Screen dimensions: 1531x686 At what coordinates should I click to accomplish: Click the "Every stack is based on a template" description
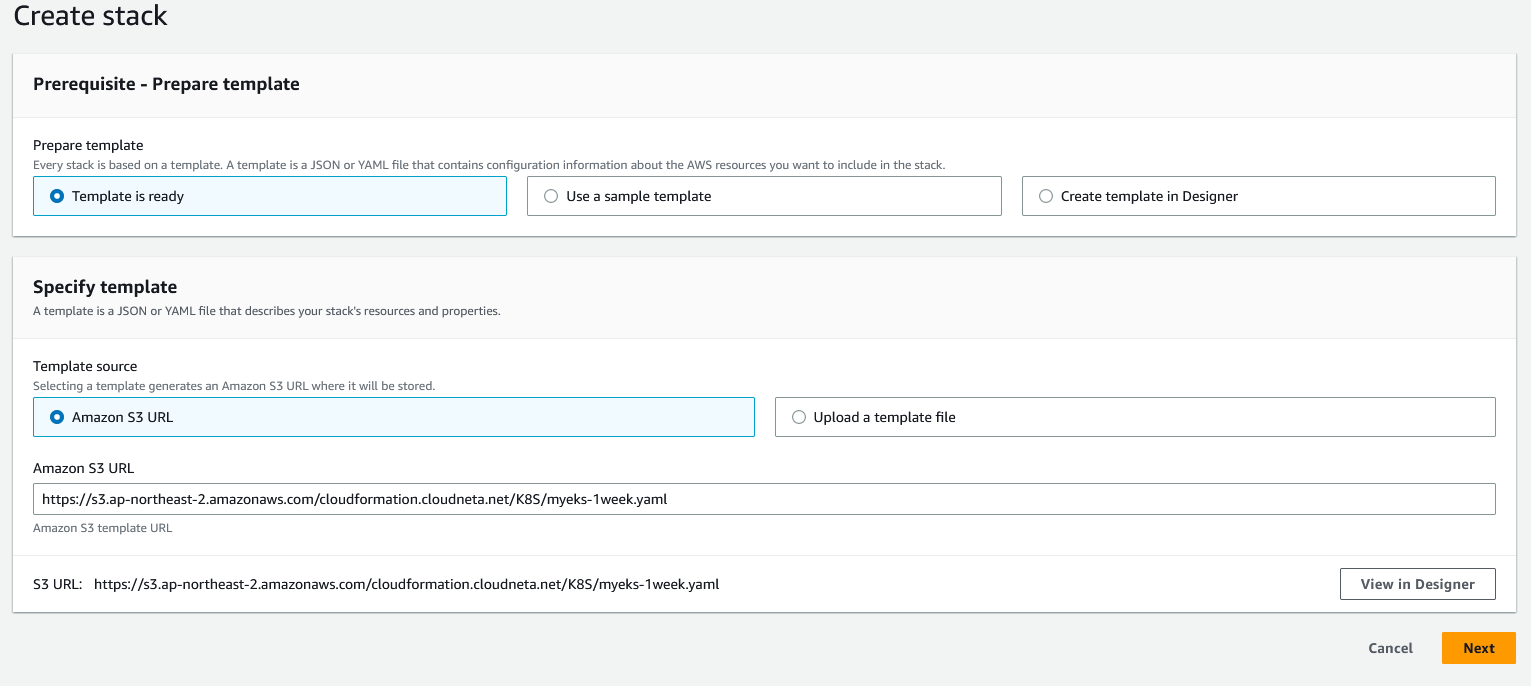click(x=488, y=165)
